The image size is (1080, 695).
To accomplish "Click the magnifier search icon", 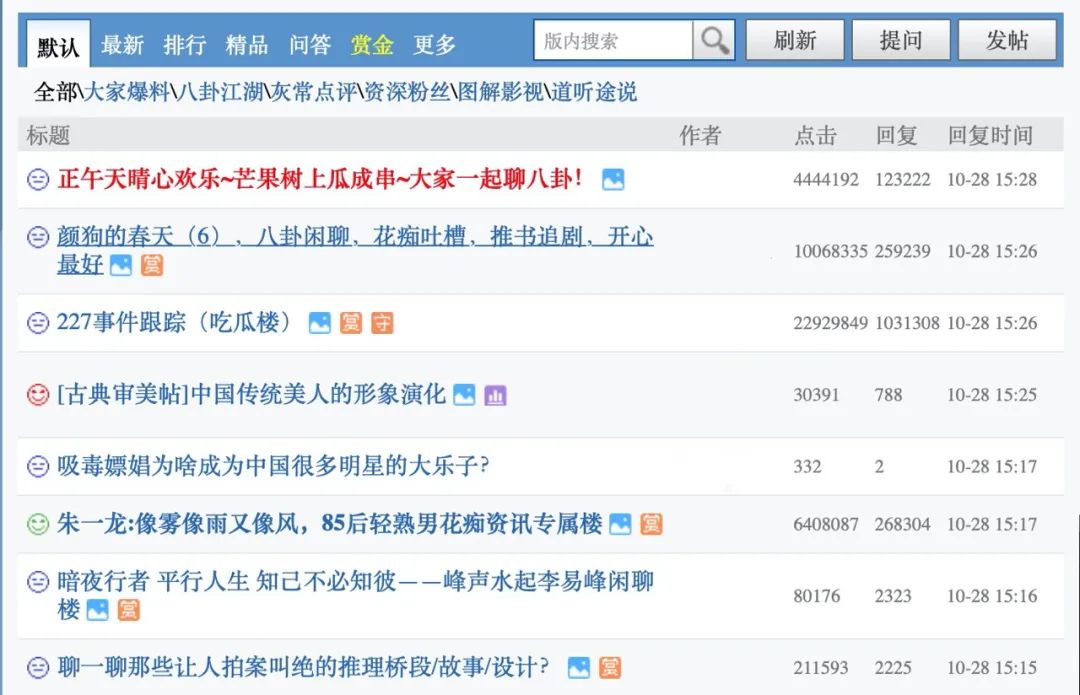I will (x=714, y=41).
